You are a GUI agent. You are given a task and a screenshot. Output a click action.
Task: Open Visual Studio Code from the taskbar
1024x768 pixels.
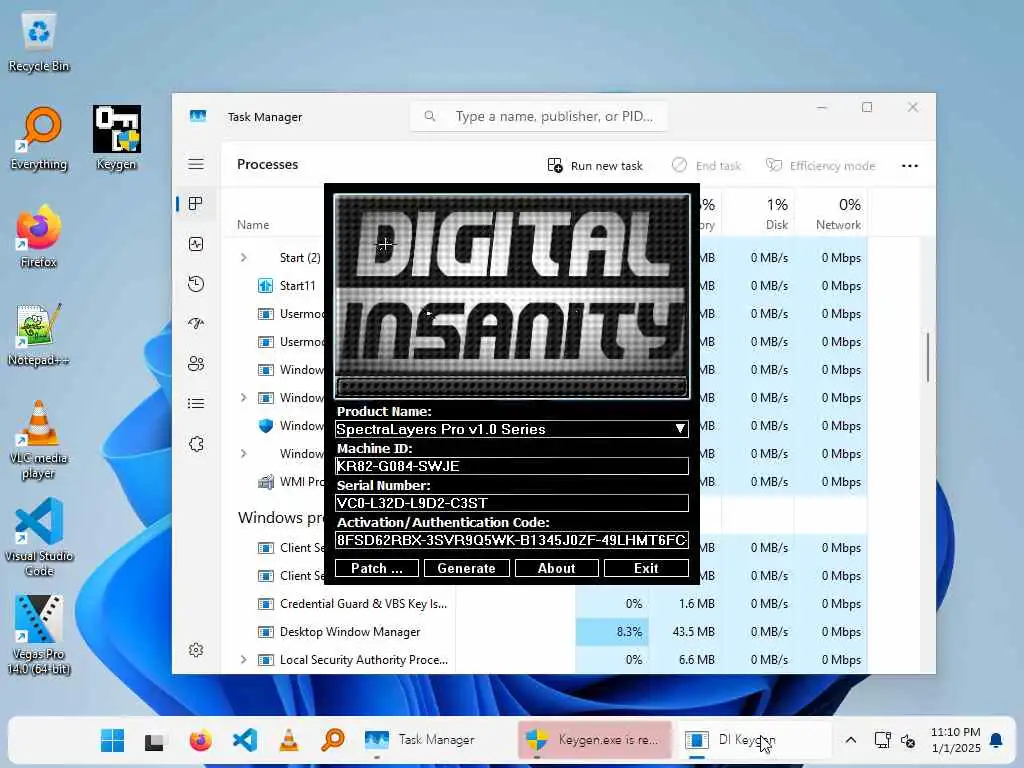click(245, 741)
